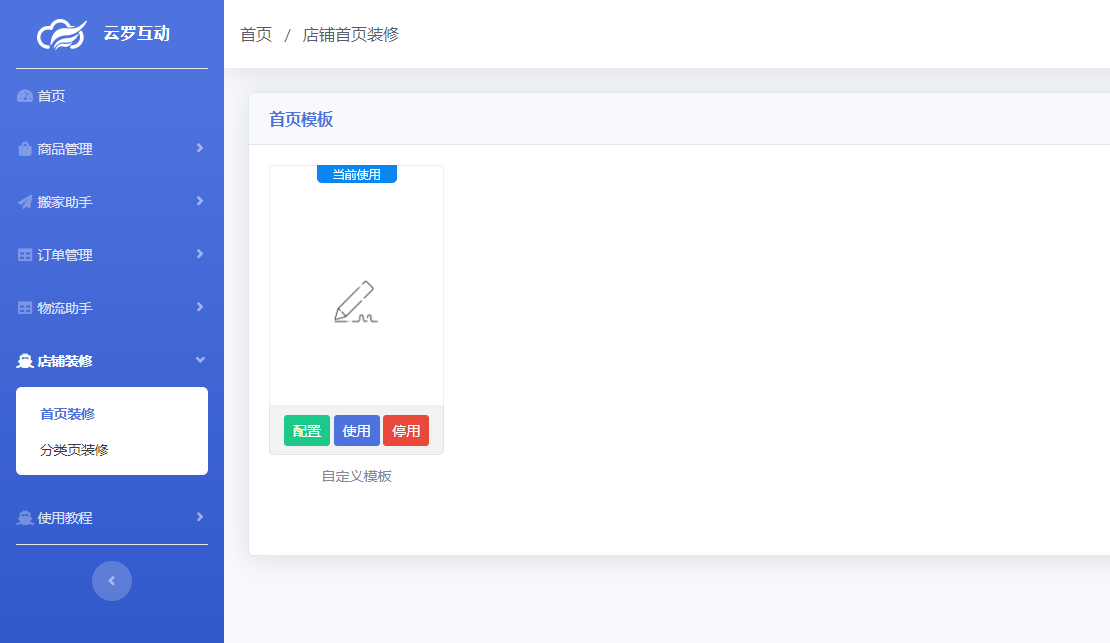Viewport: 1110px width, 643px height.
Task: Select the 搬家助手 paper-plane icon
Action: pyautogui.click(x=24, y=201)
